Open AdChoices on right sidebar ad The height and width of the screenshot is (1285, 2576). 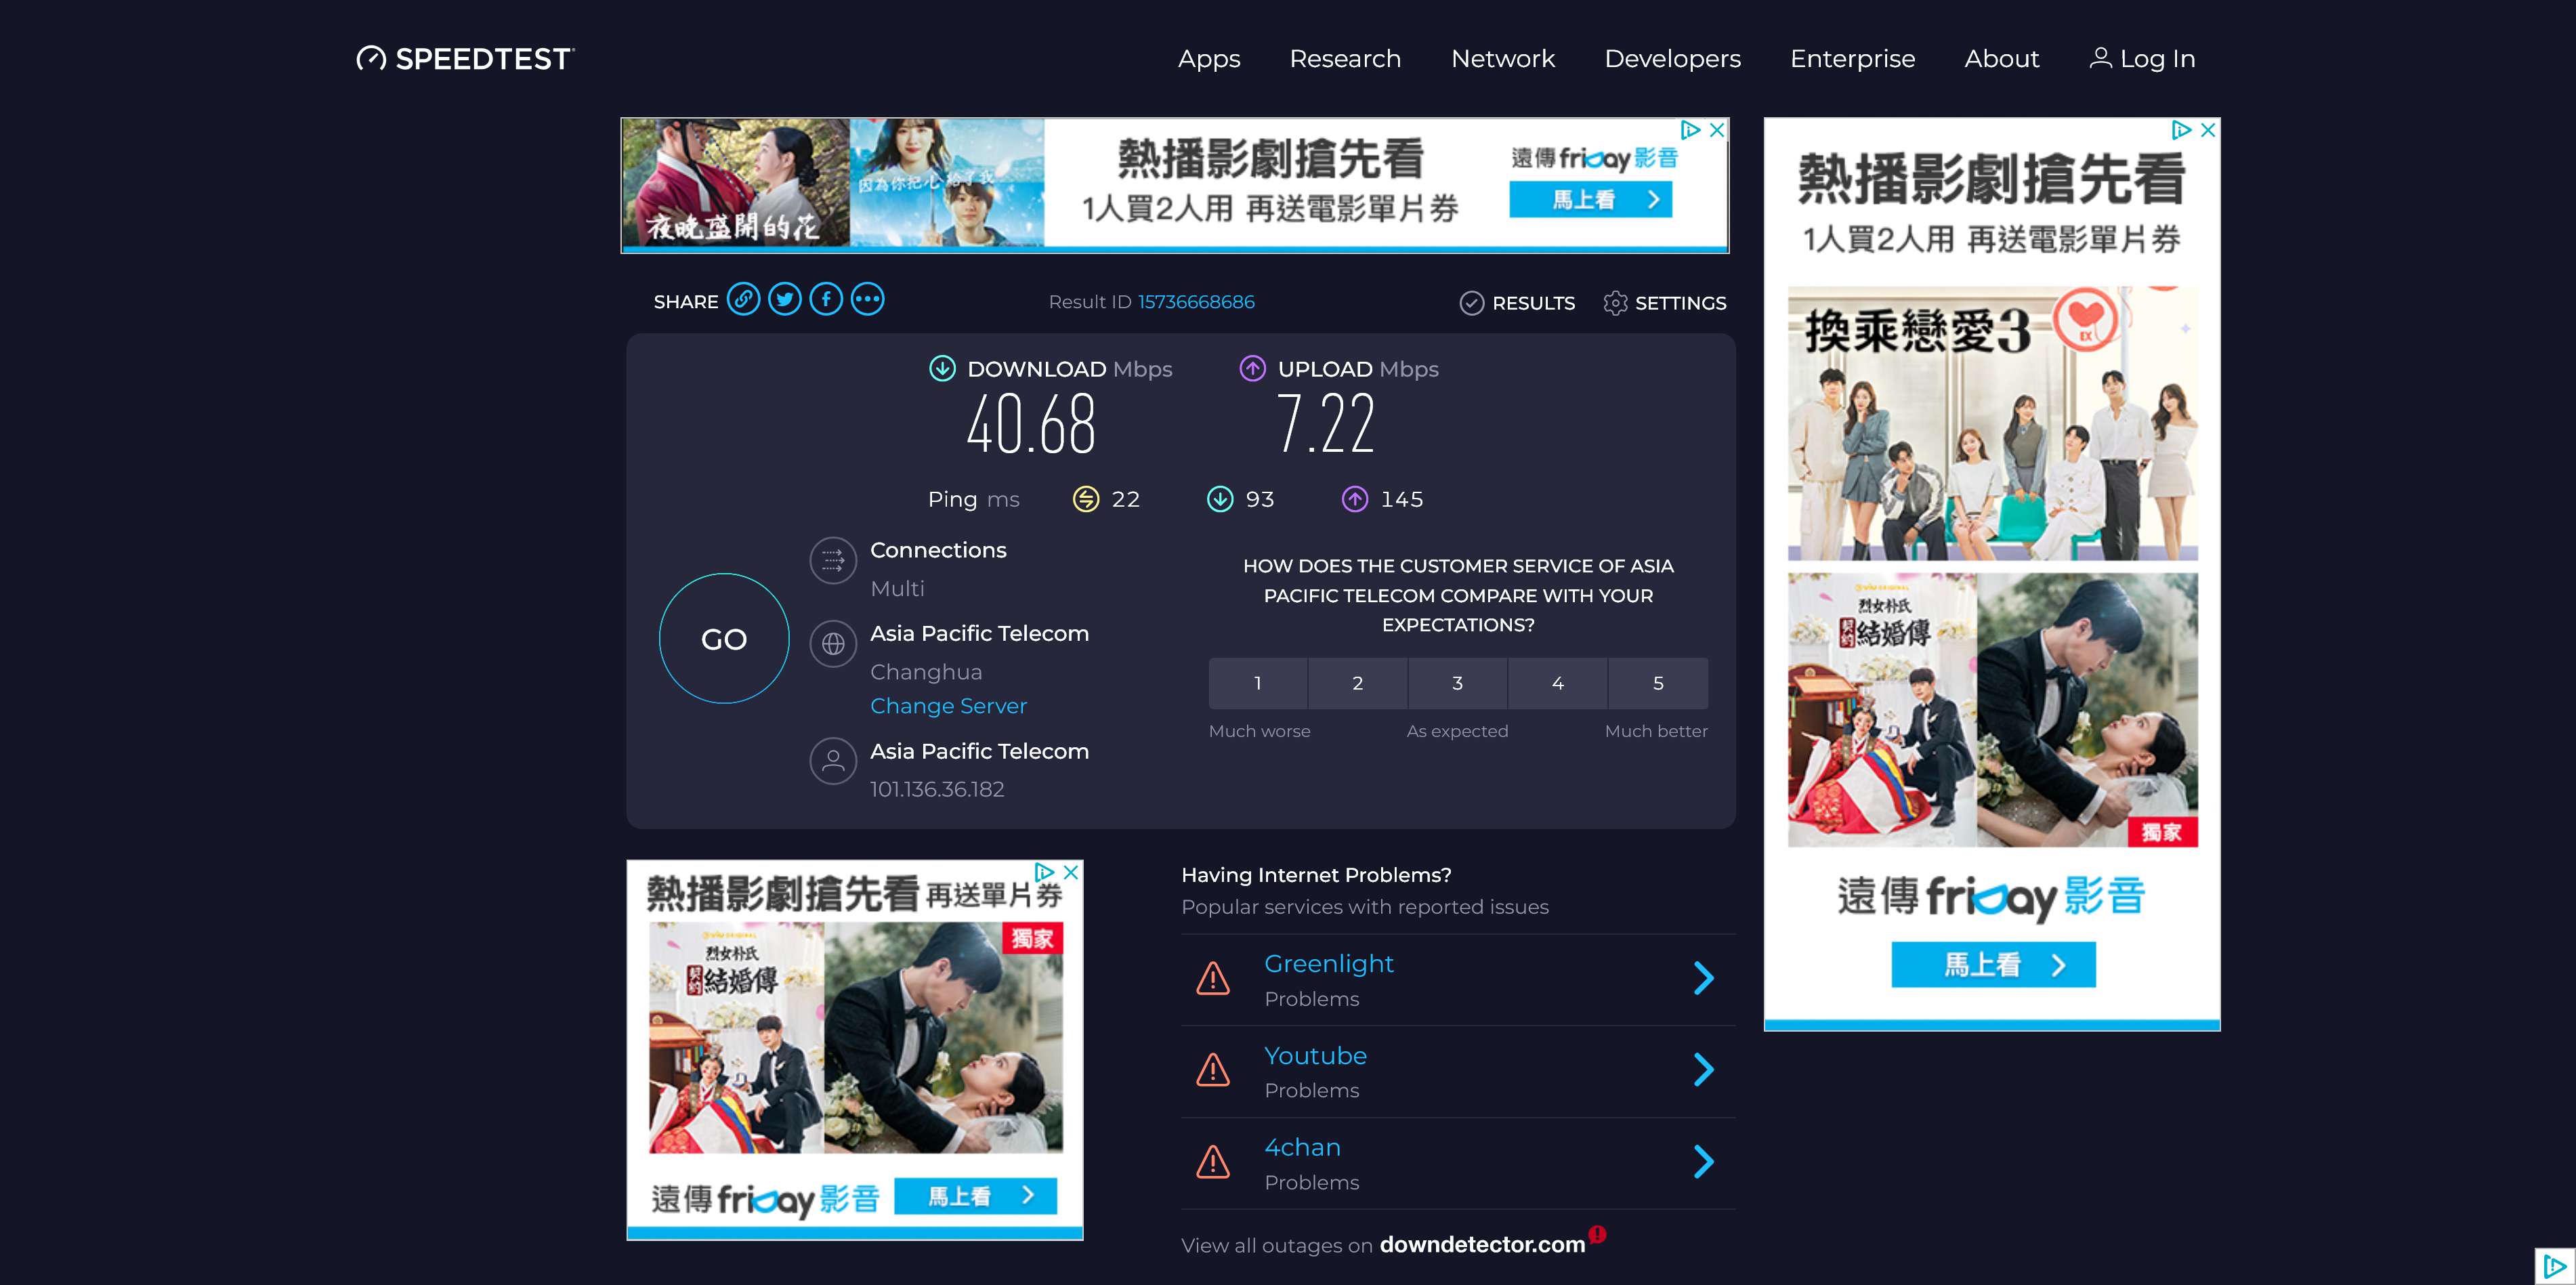2182,130
